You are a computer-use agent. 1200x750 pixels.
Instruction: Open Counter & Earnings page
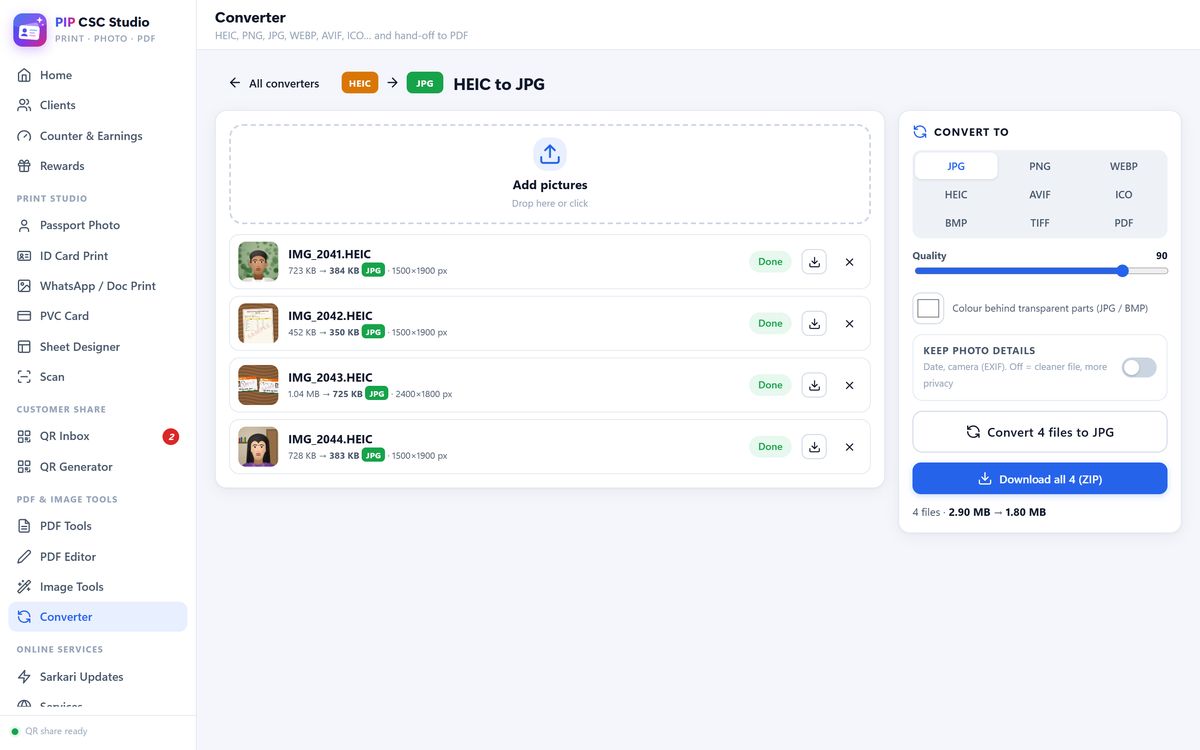click(x=98, y=136)
